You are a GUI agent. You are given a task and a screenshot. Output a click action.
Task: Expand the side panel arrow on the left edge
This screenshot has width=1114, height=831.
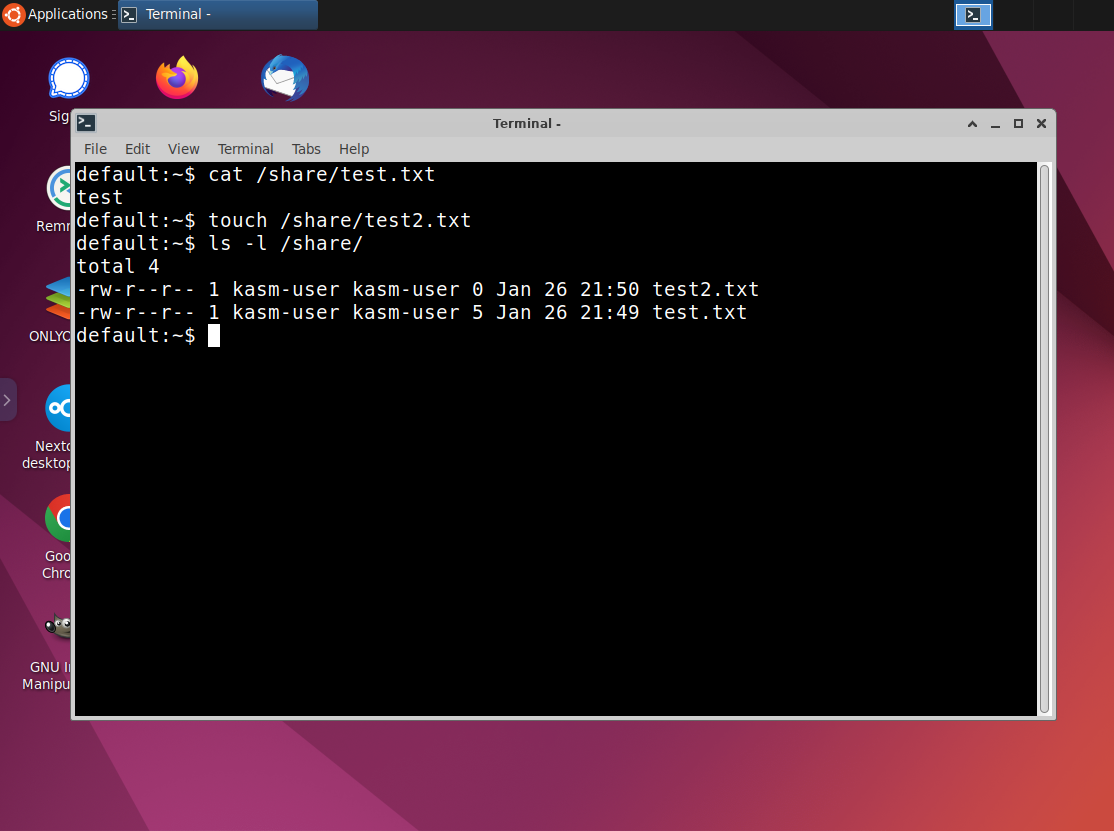click(7, 400)
